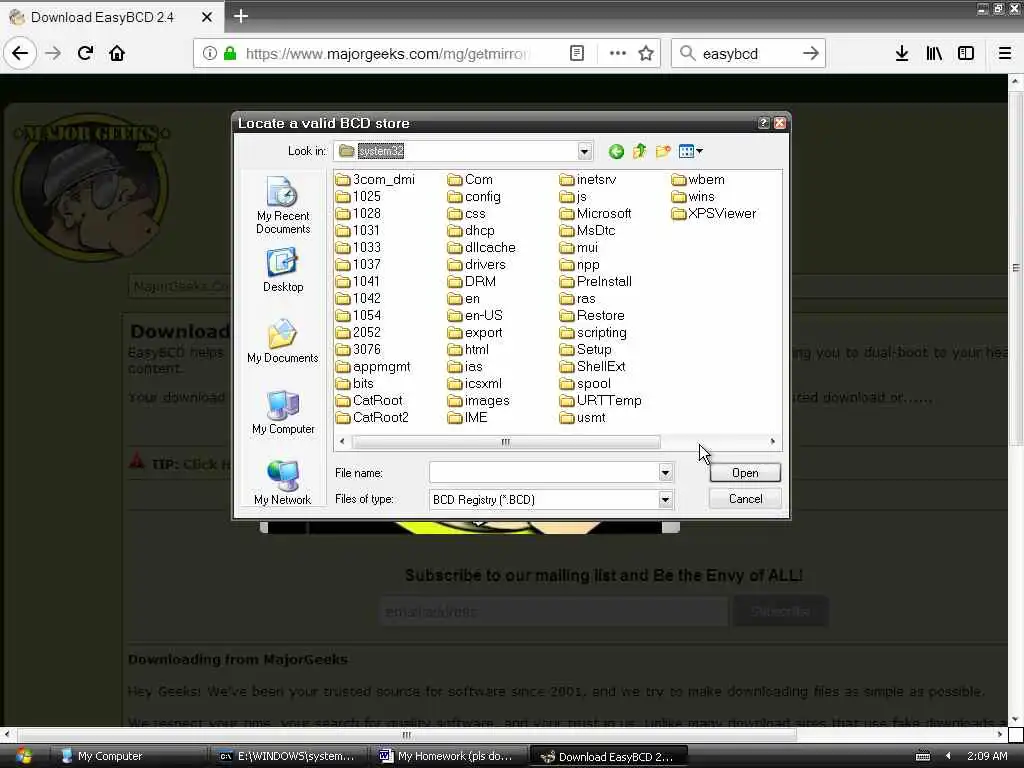Click the dialog help question mark button
Image resolution: width=1024 pixels, height=768 pixels.
click(x=763, y=123)
